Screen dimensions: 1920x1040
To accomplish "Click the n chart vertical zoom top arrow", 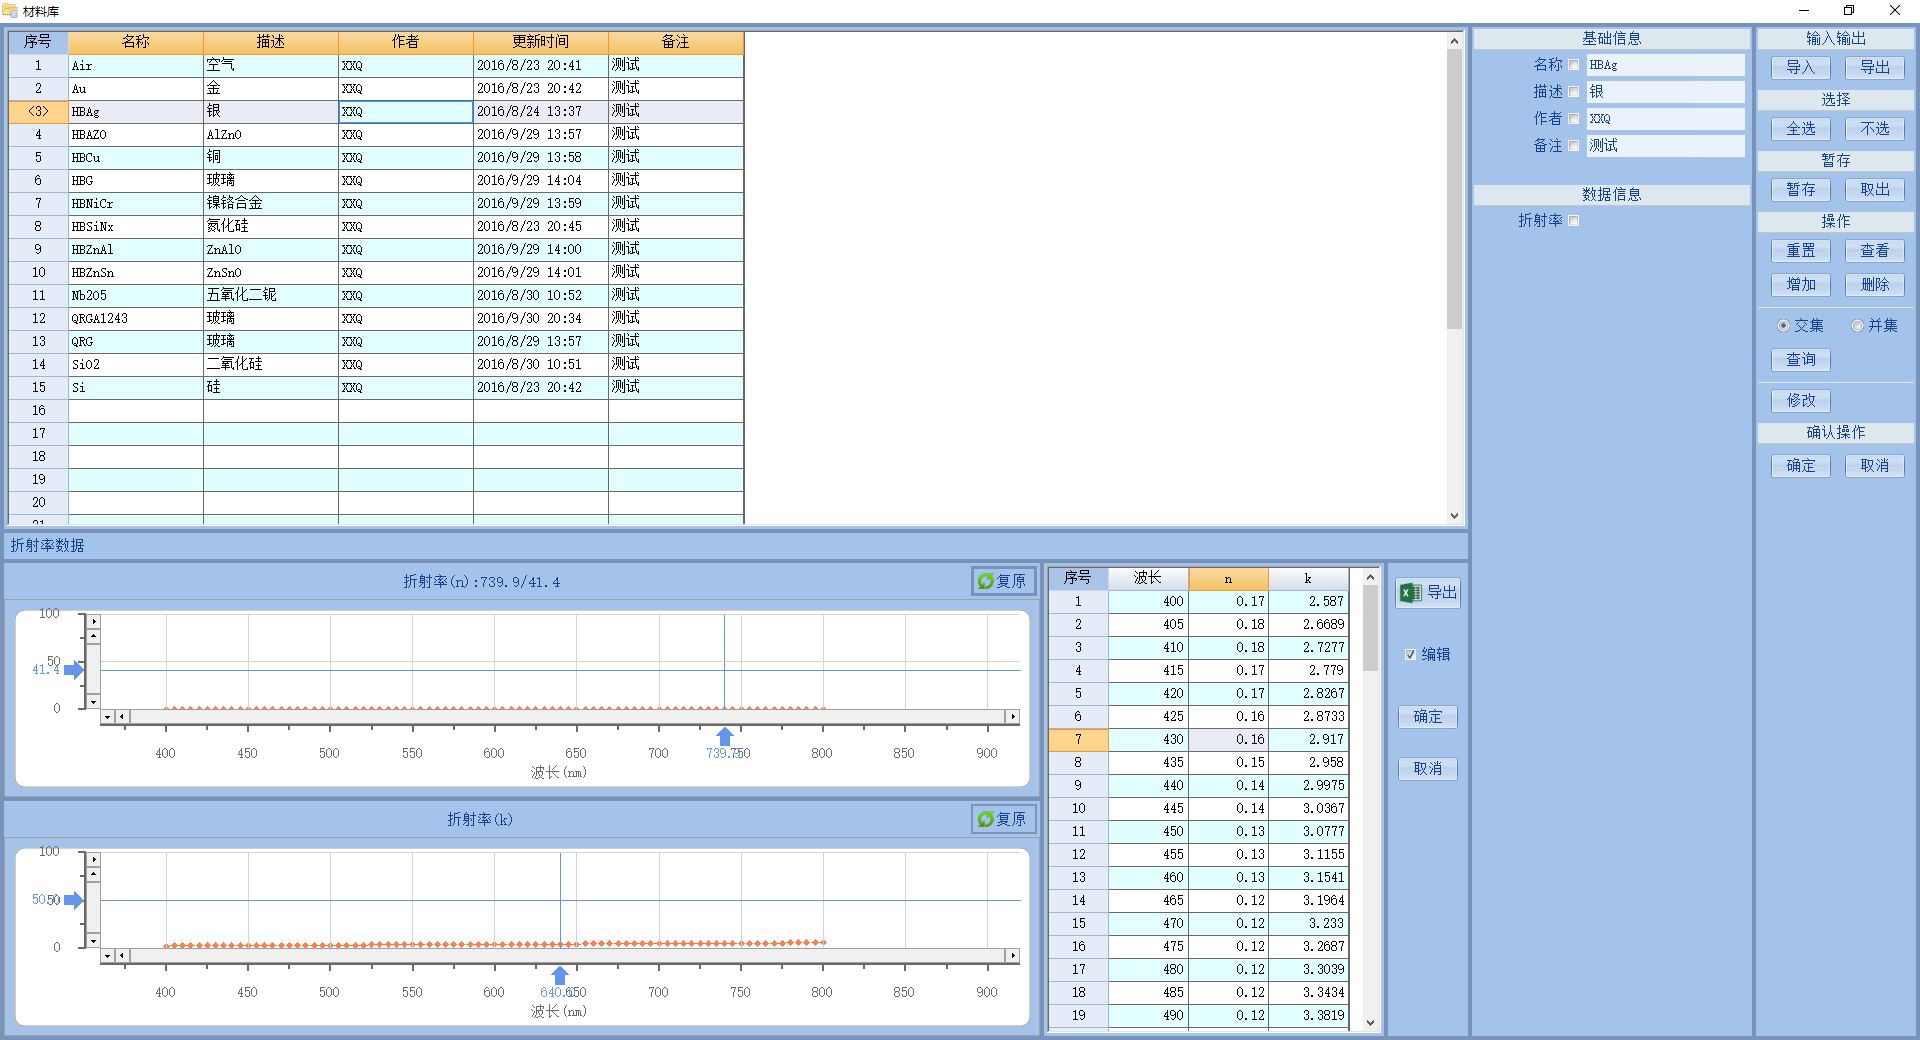I will 94,622.
